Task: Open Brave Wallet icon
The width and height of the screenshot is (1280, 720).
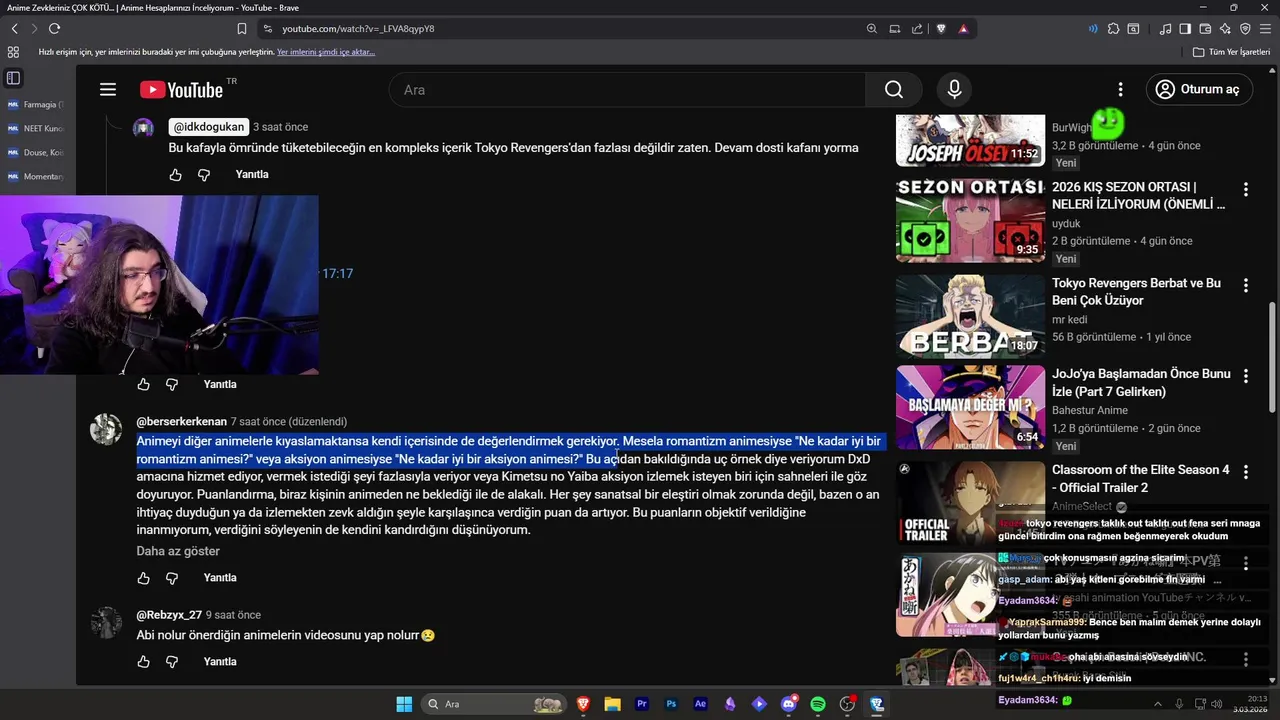Action: pyautogui.click(x=1205, y=29)
